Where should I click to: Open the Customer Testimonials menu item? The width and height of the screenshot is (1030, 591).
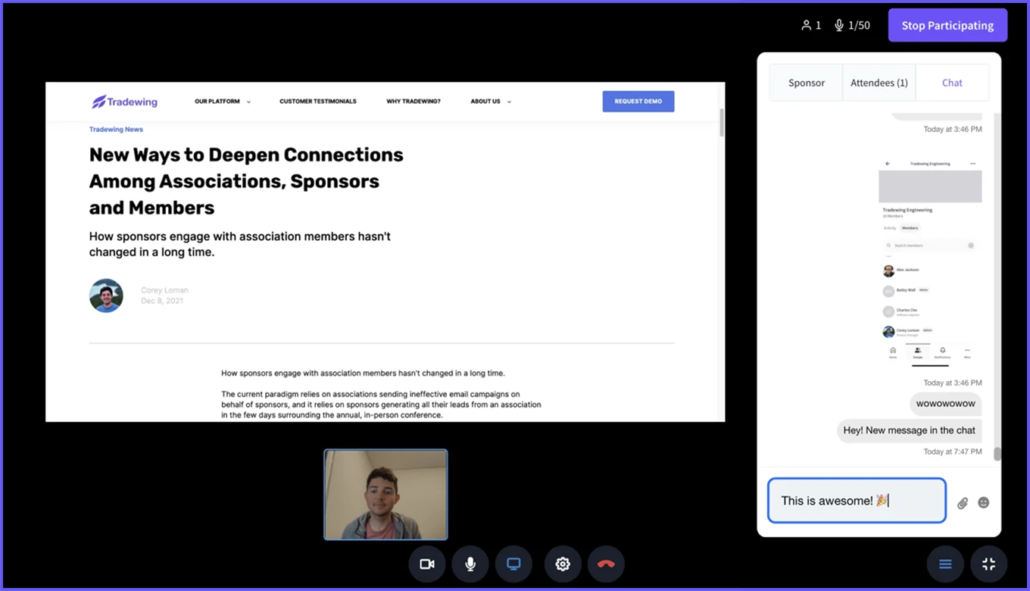(318, 101)
